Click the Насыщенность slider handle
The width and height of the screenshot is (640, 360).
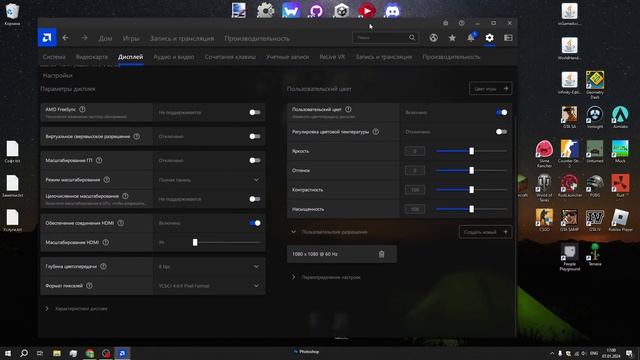tap(471, 209)
